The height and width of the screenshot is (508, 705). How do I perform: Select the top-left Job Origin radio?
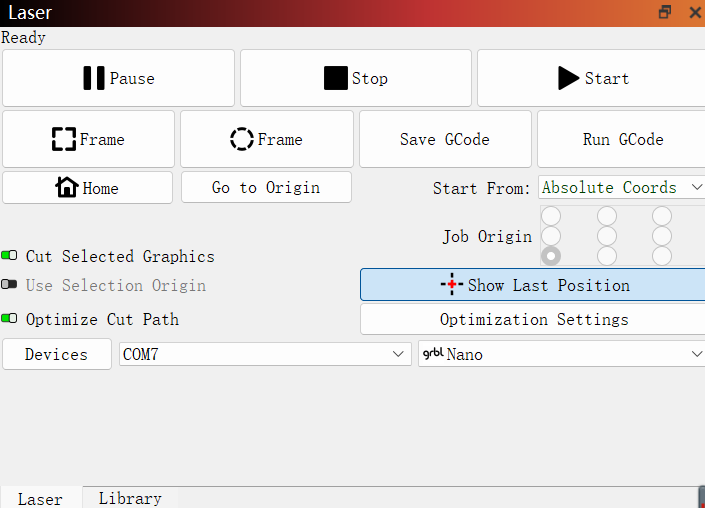click(551, 216)
